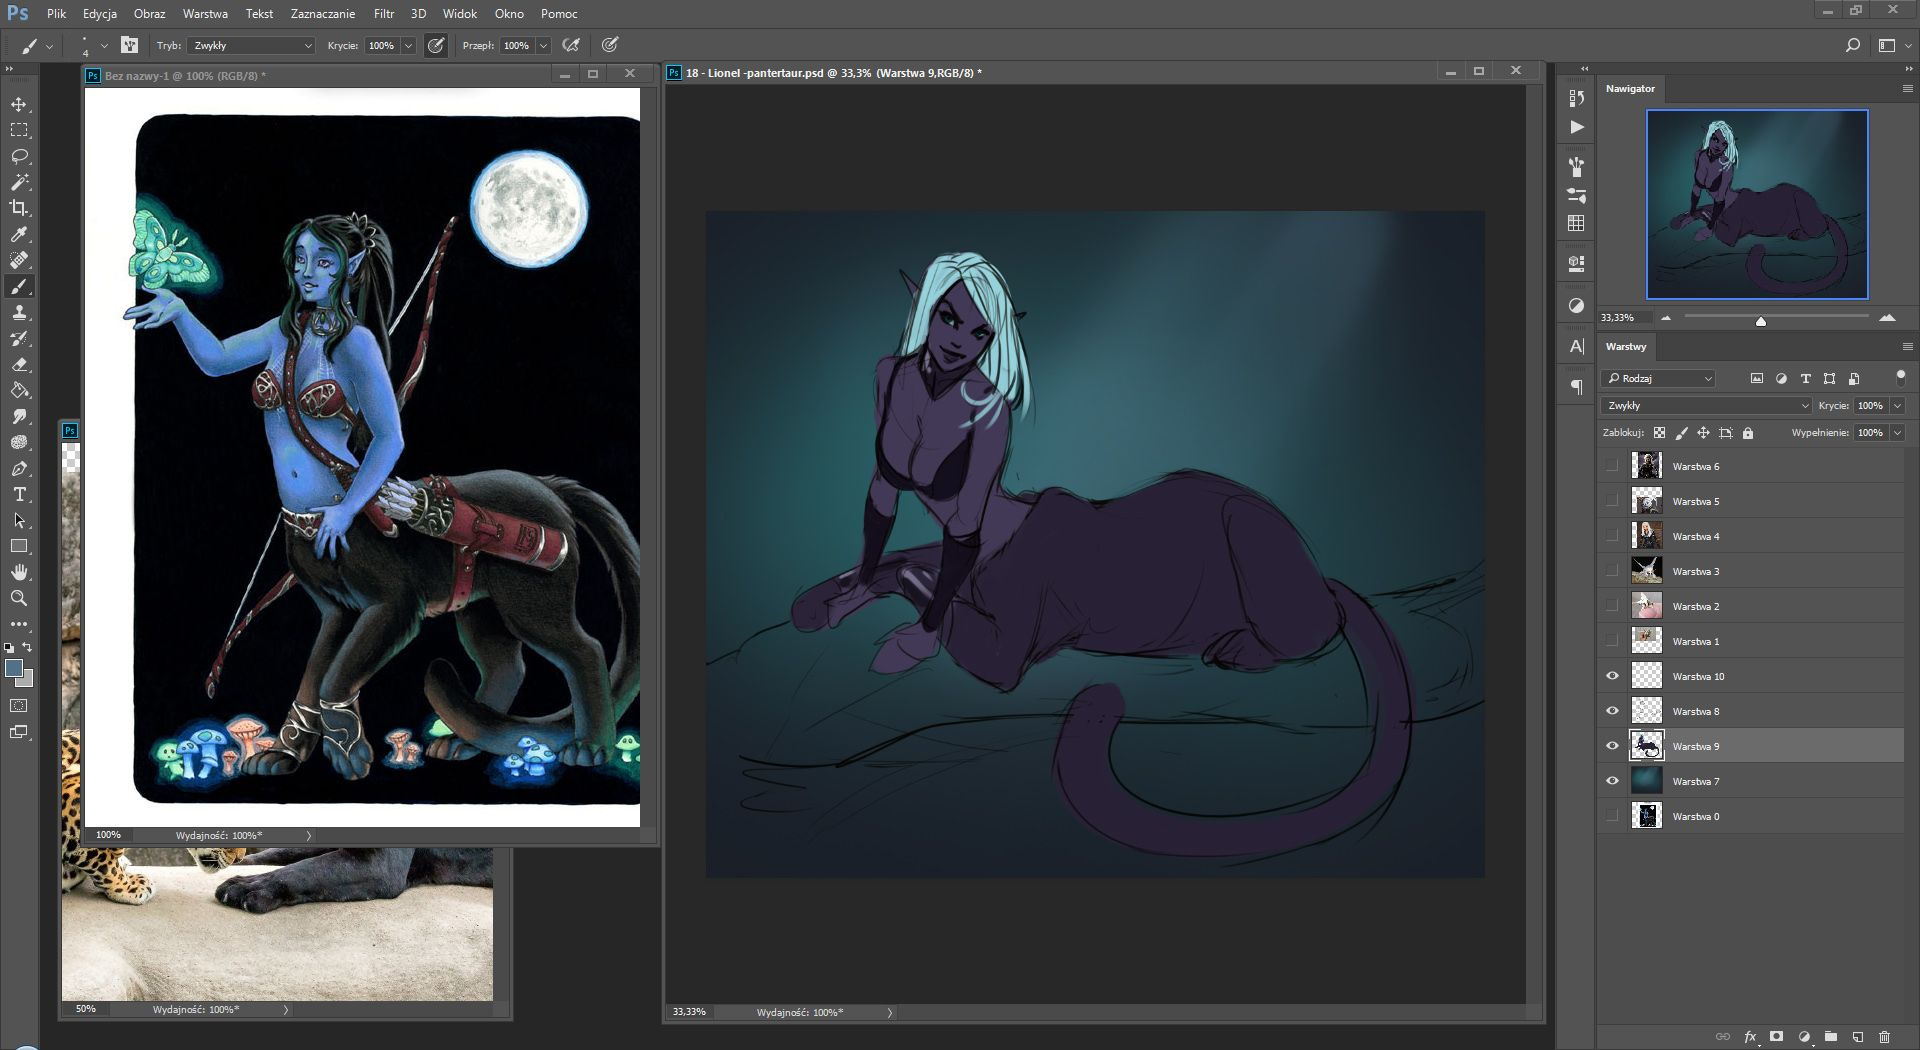Select the Warstwa 3 layer thumbnail
Viewport: 1920px width, 1050px height.
pos(1646,571)
